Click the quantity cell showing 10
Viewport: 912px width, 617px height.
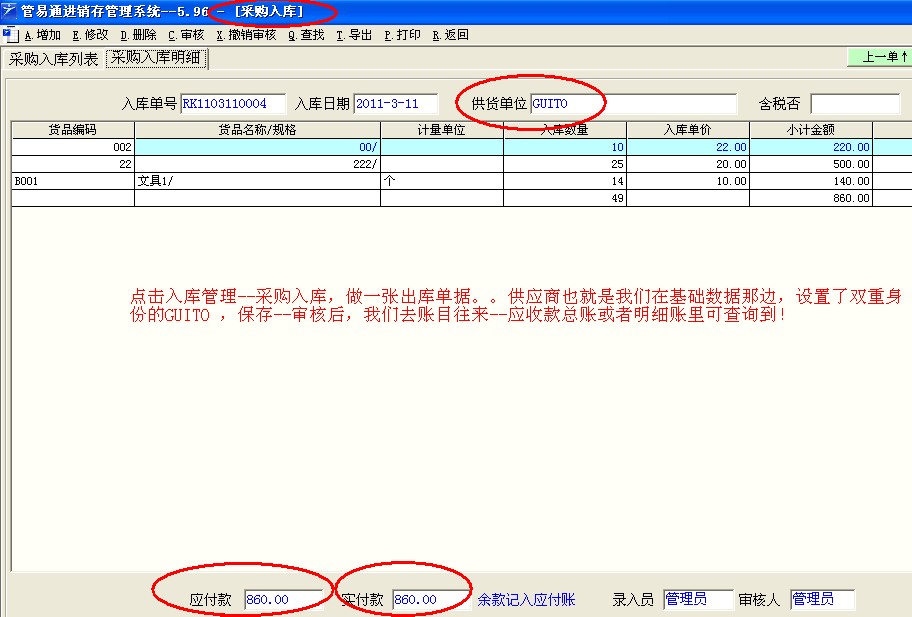tap(565, 147)
